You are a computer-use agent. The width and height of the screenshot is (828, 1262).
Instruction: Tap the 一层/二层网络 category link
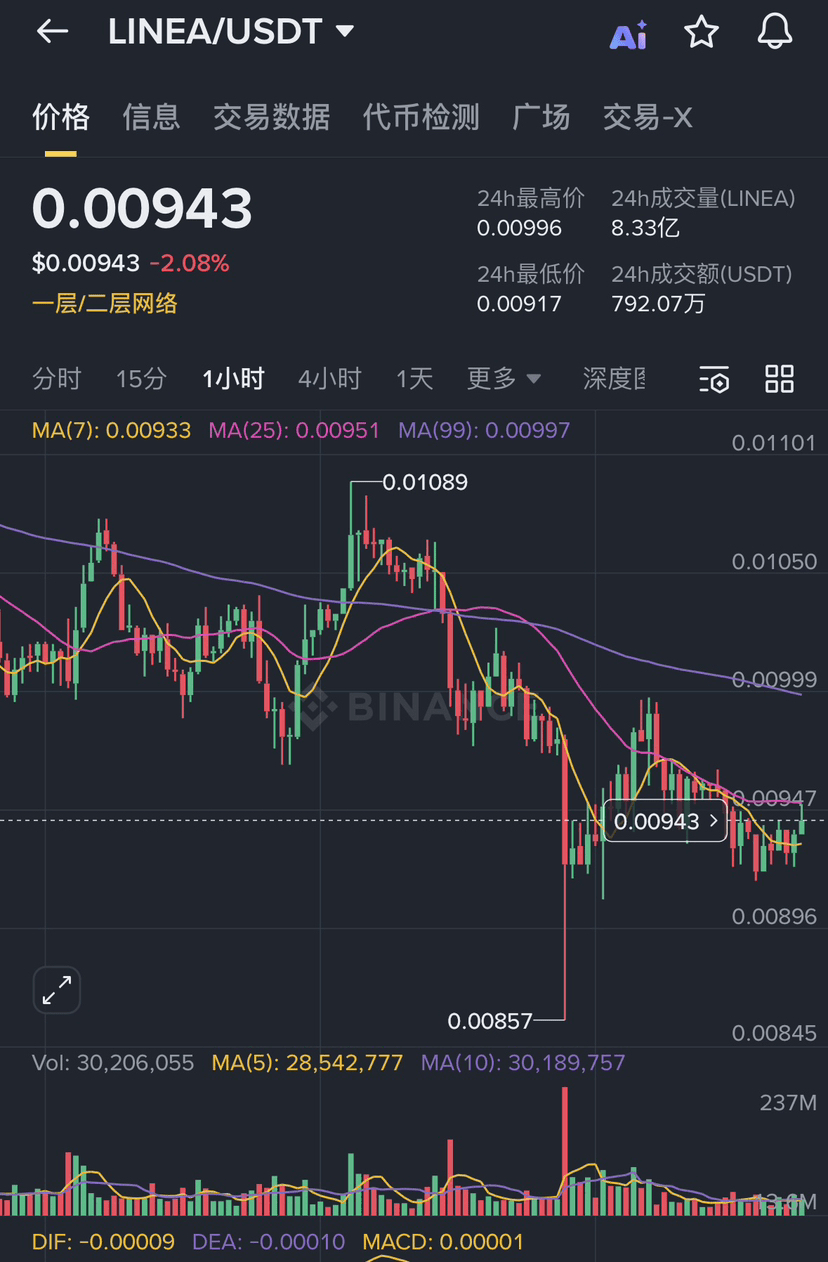point(105,303)
